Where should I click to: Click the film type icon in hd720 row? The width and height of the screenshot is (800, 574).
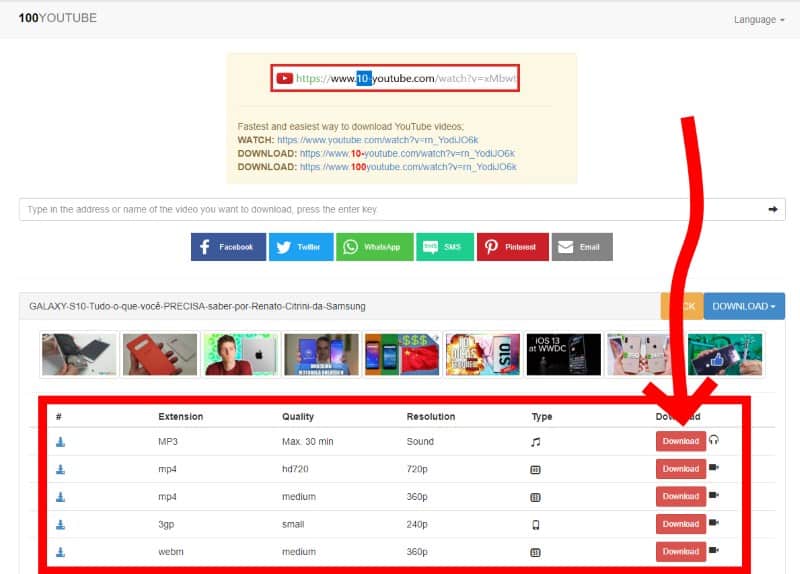(x=535, y=469)
